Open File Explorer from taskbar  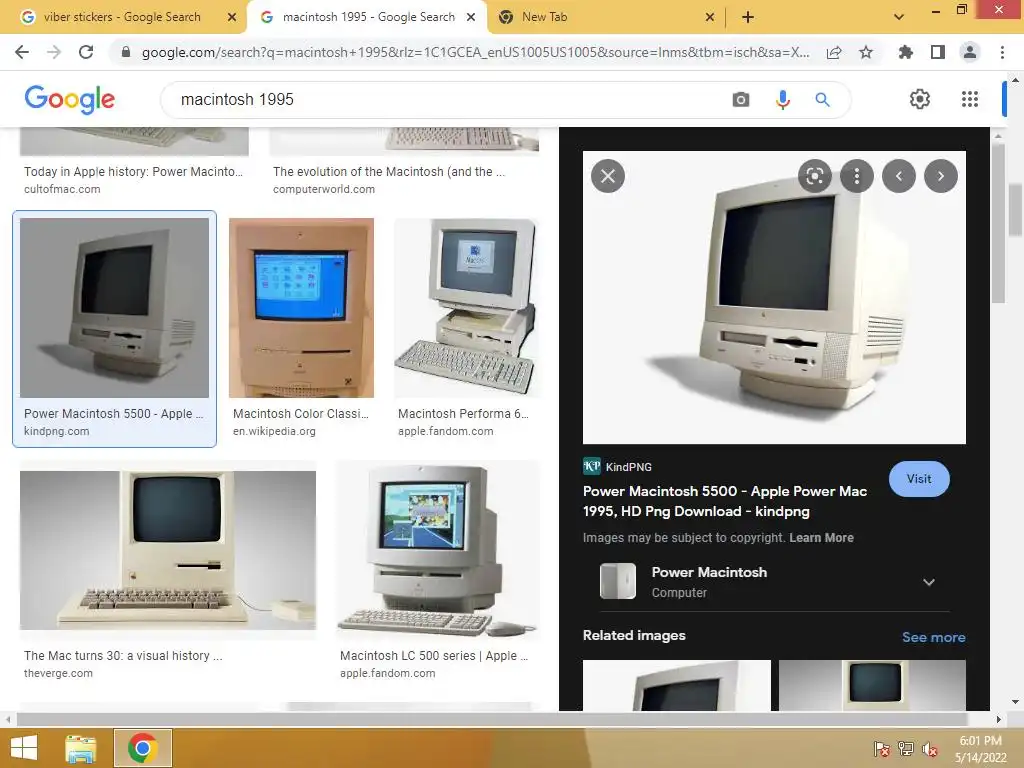[81, 748]
